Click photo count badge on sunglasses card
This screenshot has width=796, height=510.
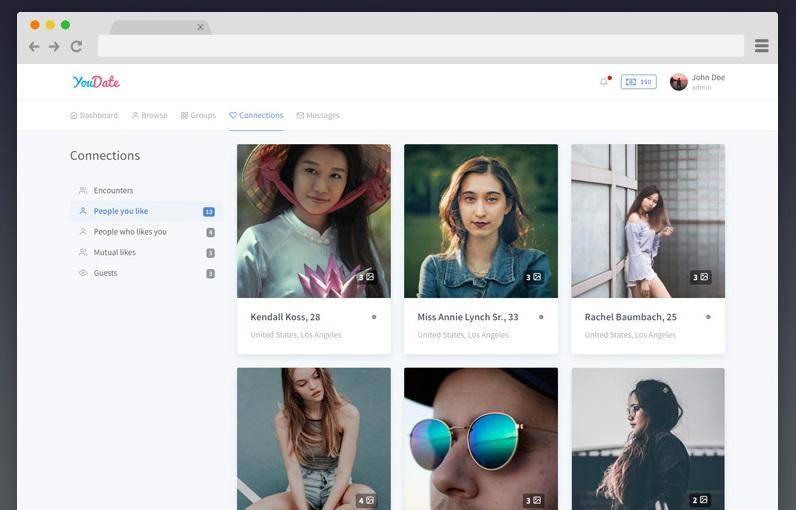tap(534, 500)
